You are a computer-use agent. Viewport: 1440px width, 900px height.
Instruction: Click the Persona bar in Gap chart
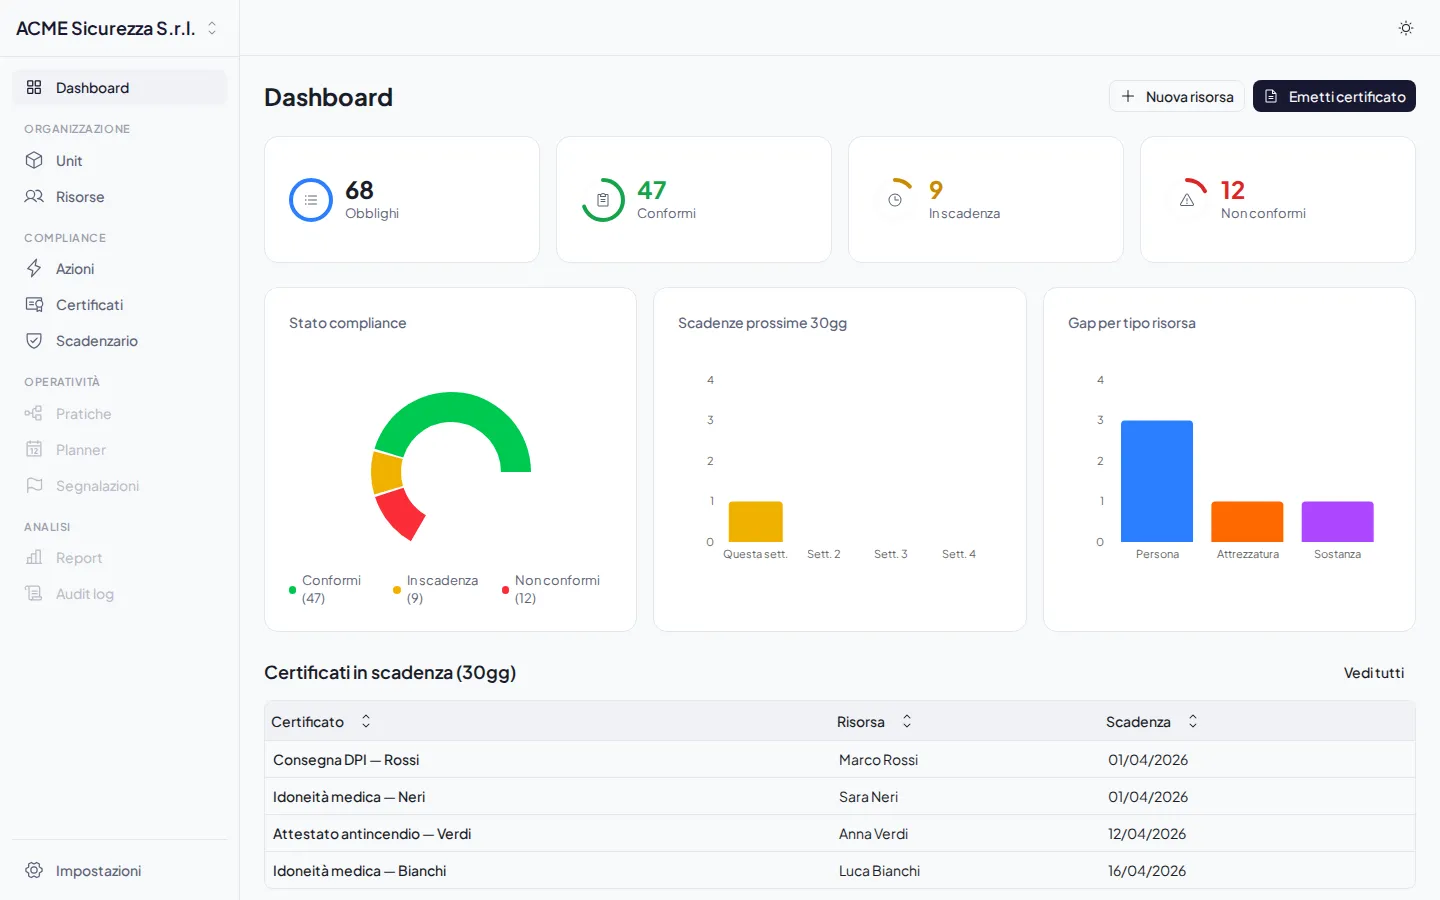(1157, 480)
